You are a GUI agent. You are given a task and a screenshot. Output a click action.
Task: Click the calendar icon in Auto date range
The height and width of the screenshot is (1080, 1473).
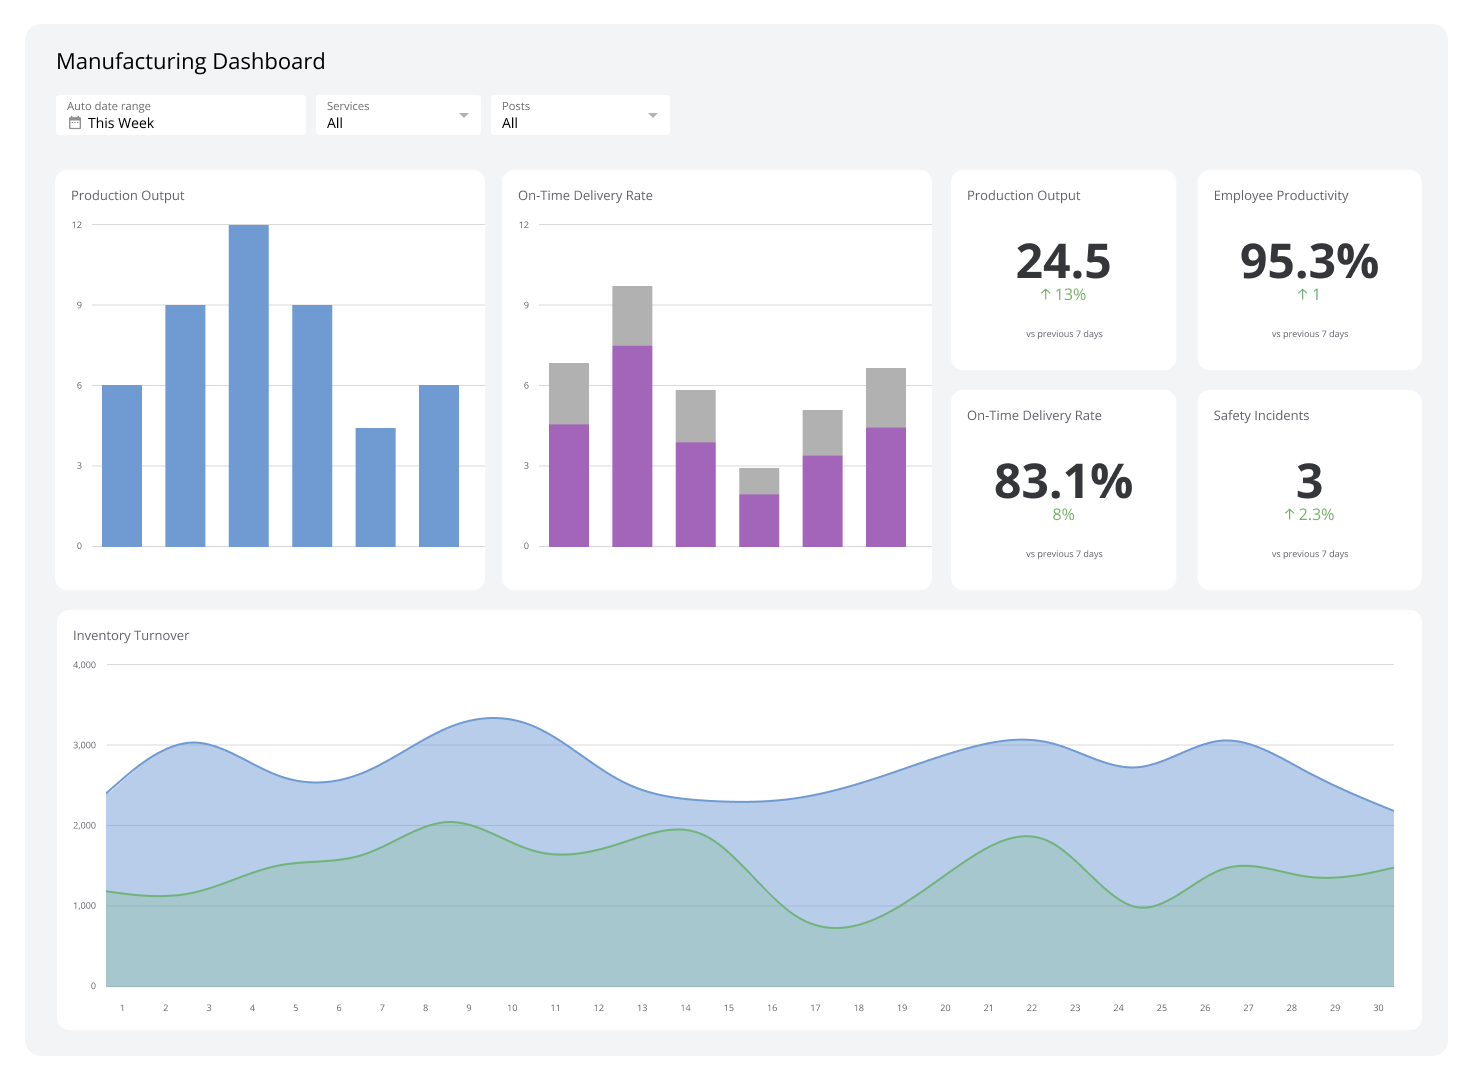(x=75, y=122)
